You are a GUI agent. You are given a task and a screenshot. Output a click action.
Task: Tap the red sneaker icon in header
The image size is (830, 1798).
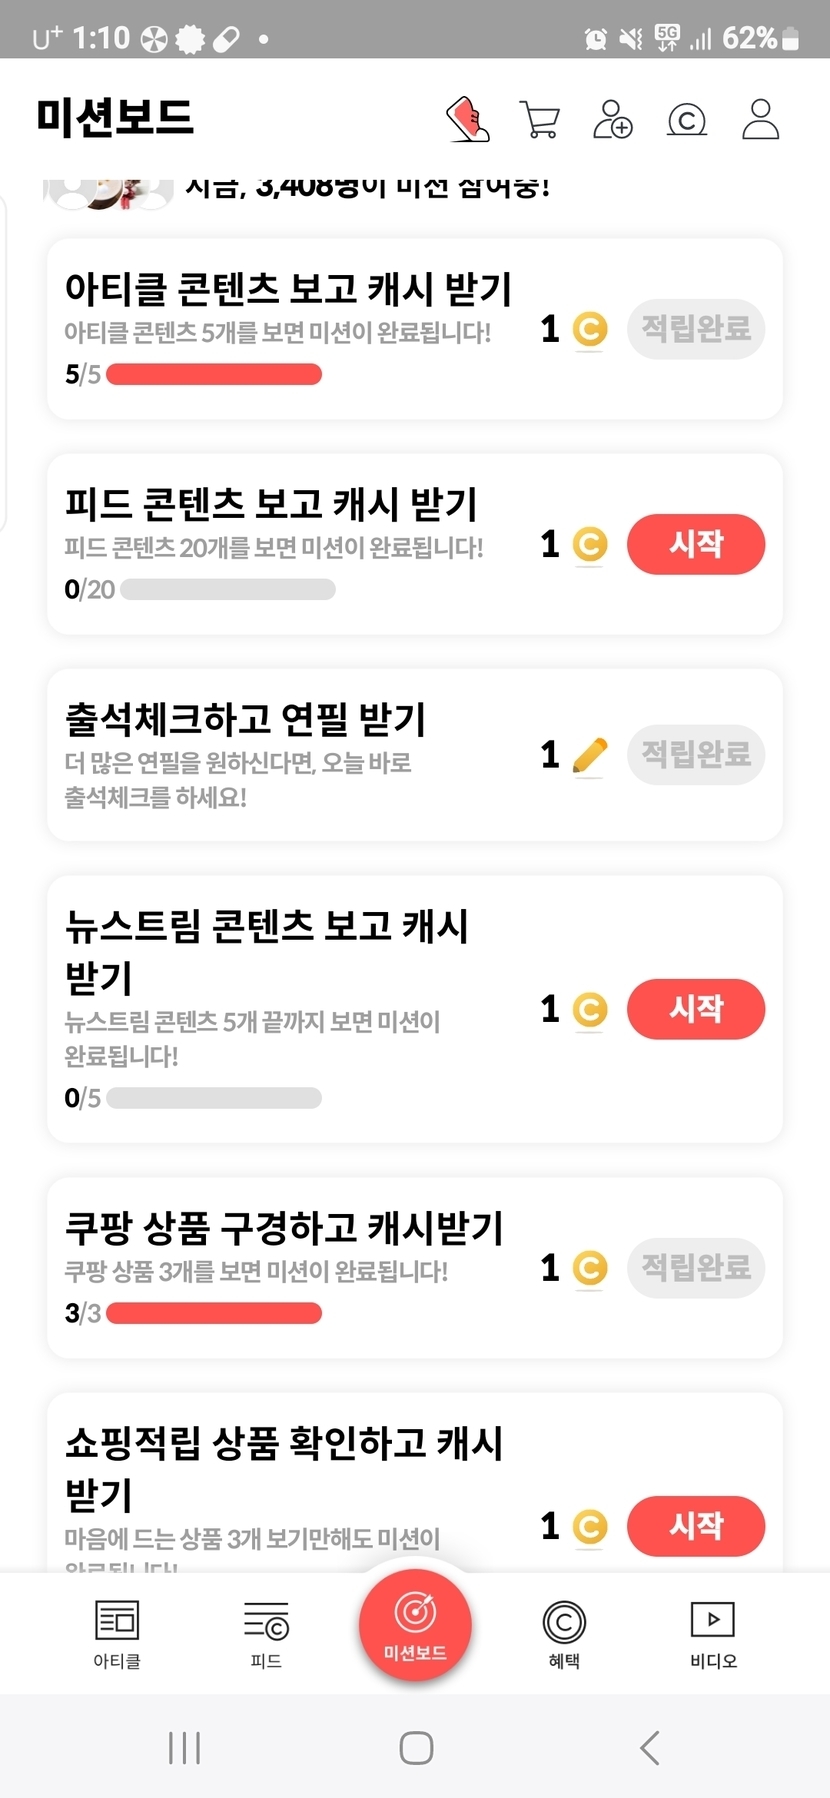click(467, 119)
